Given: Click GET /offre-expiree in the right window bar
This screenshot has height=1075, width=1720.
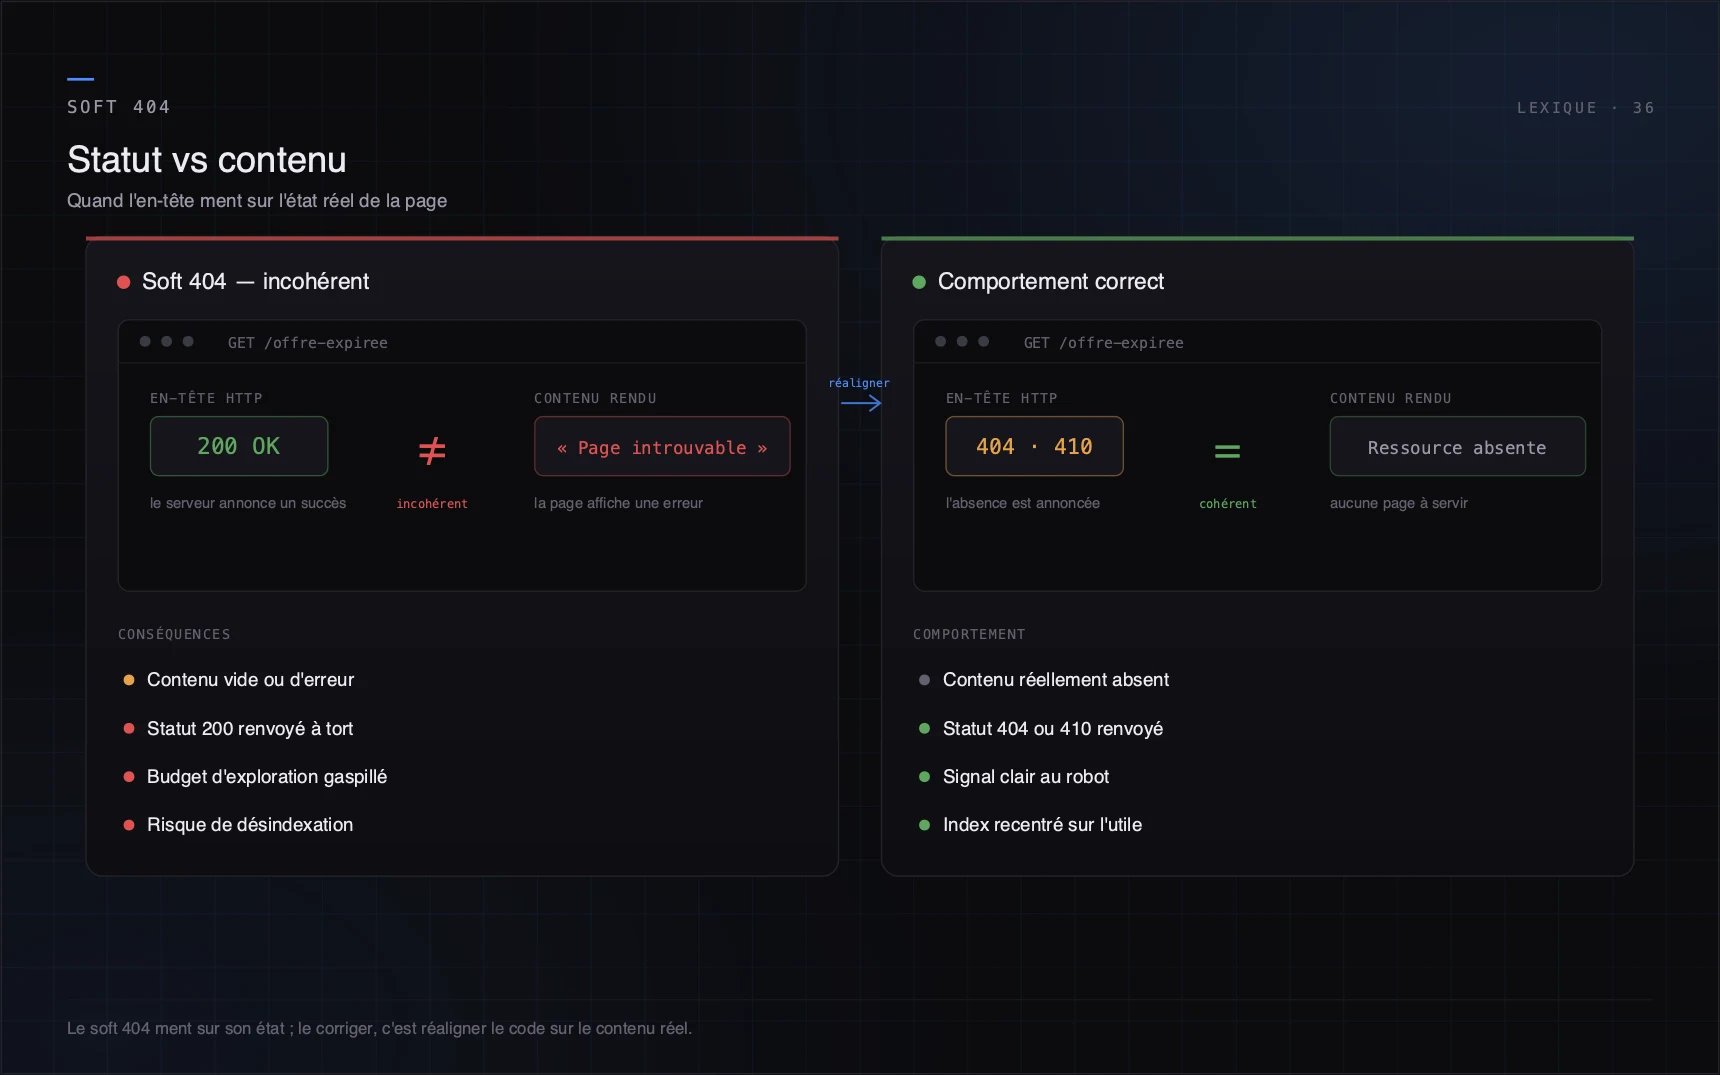Looking at the screenshot, I should tap(1103, 343).
